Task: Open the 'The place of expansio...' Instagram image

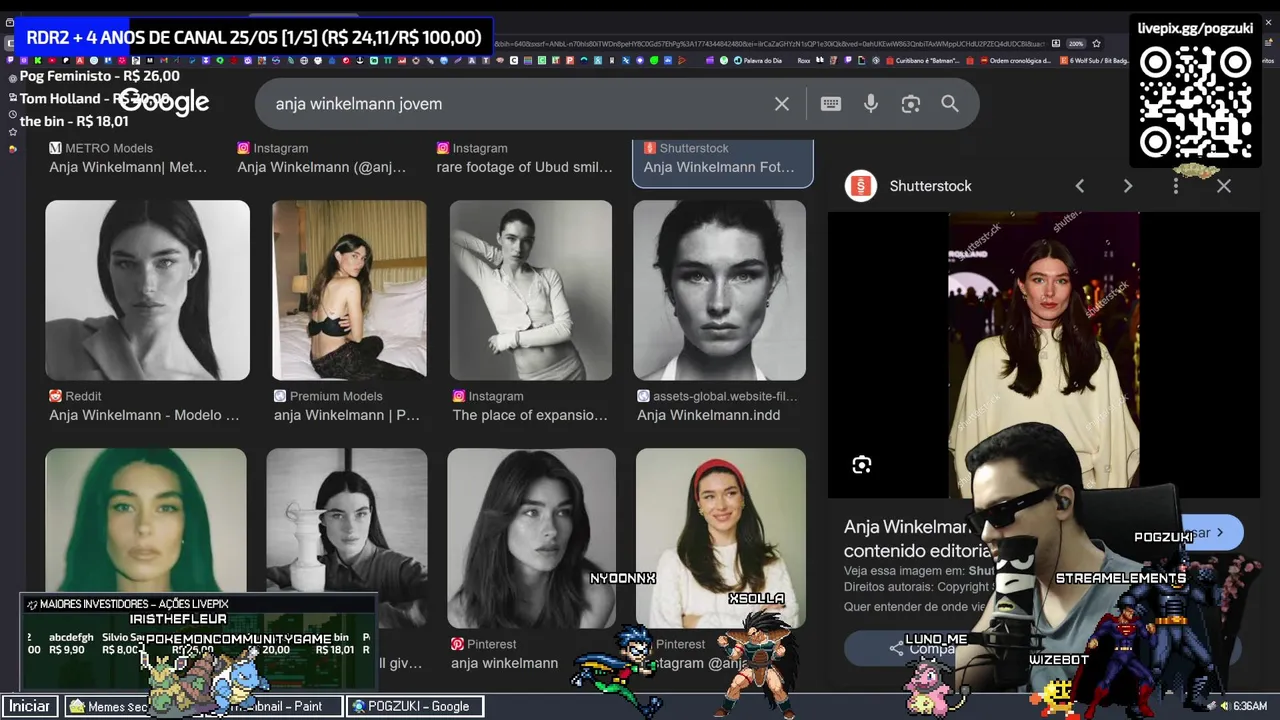Action: 530,290
